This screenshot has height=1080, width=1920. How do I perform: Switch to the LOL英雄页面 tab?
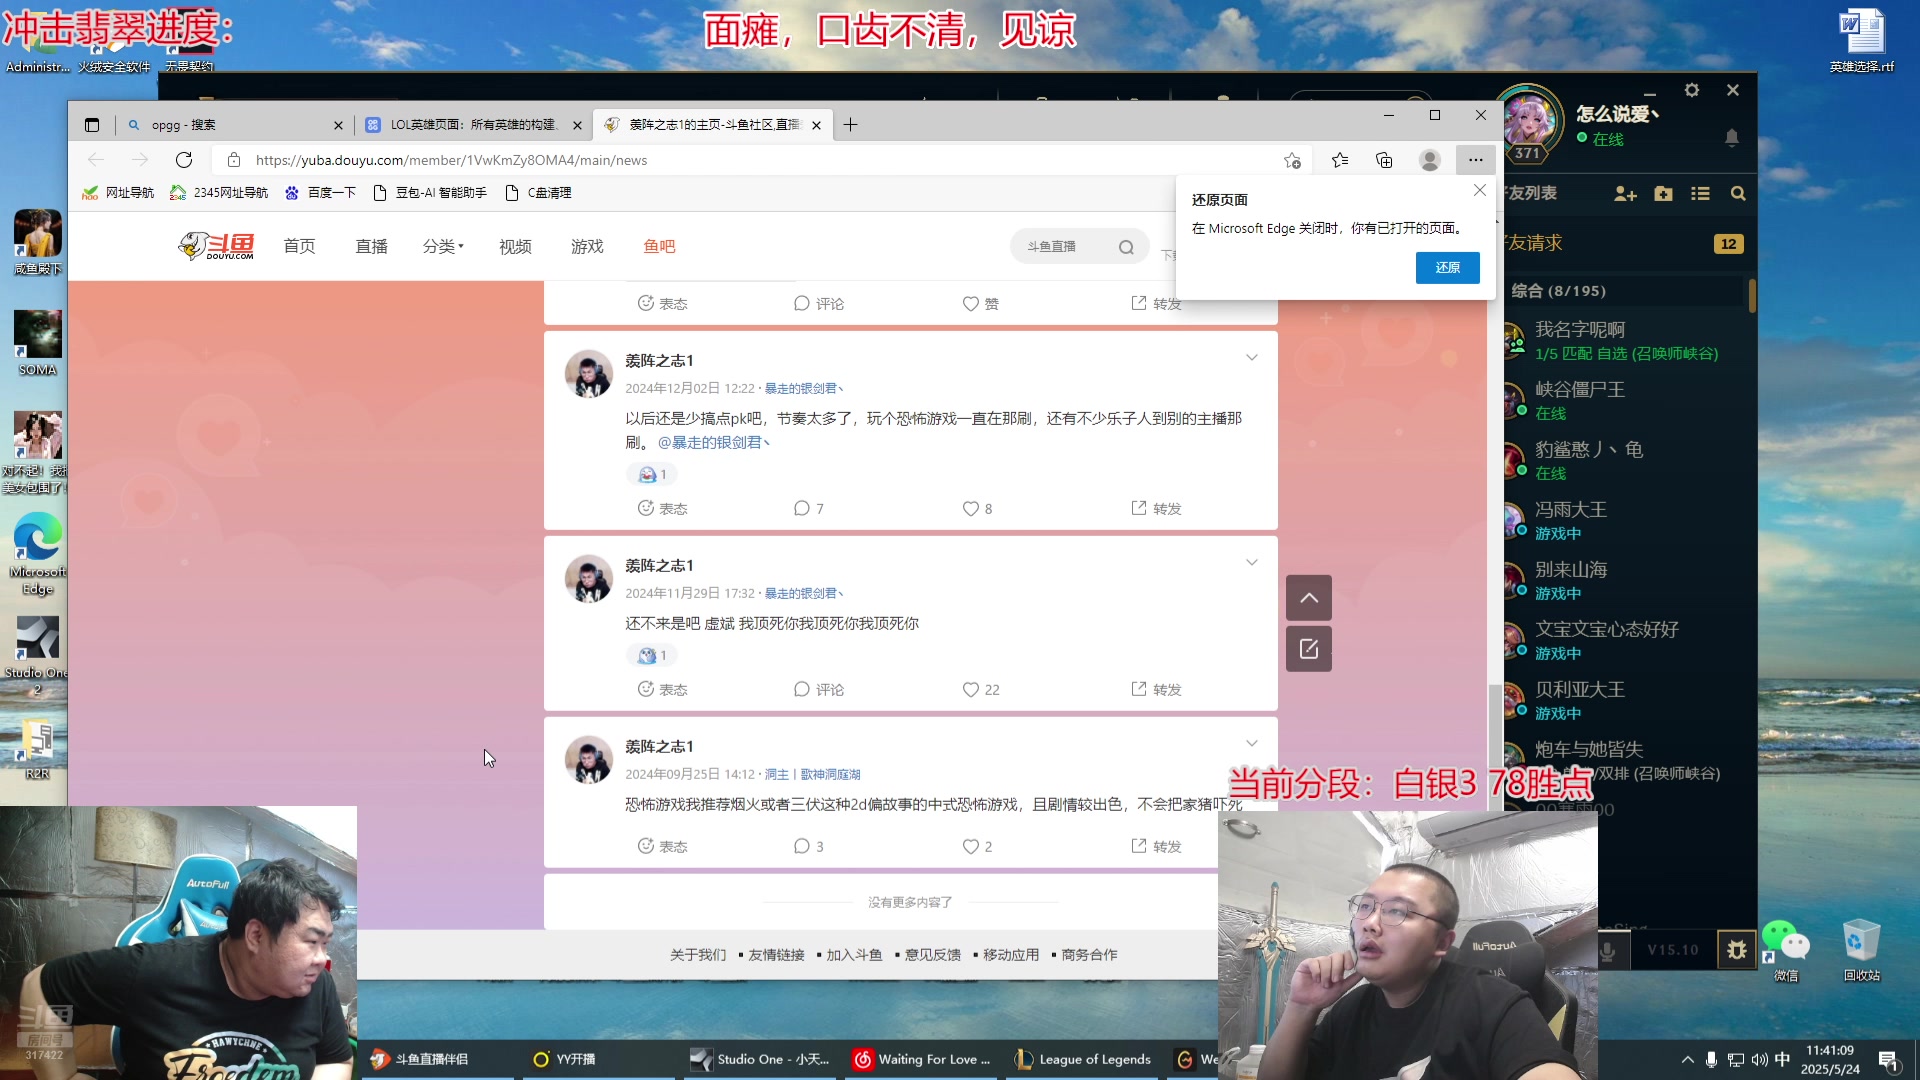tap(472, 125)
